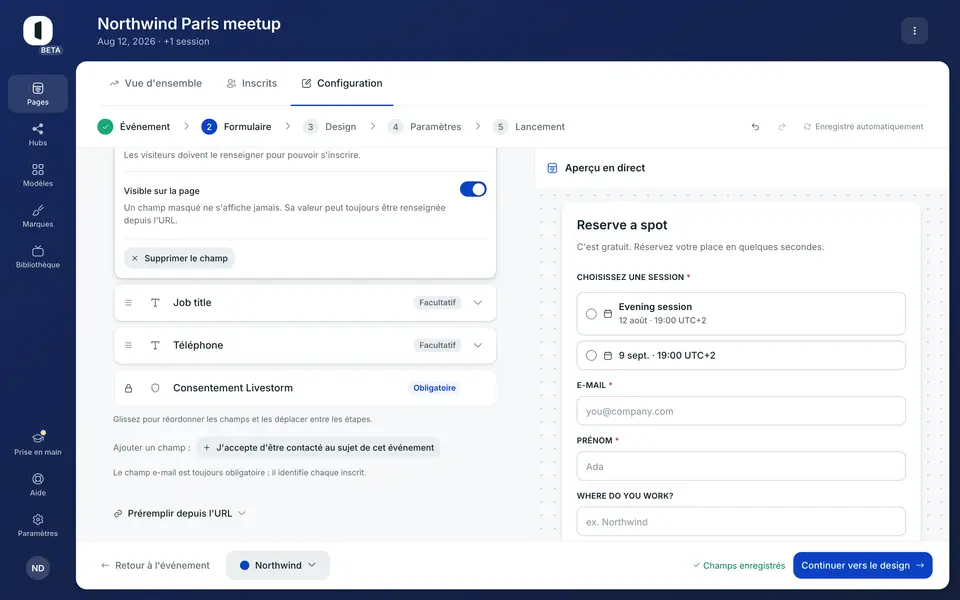Go to Hubs in the sidebar

[x=38, y=134]
